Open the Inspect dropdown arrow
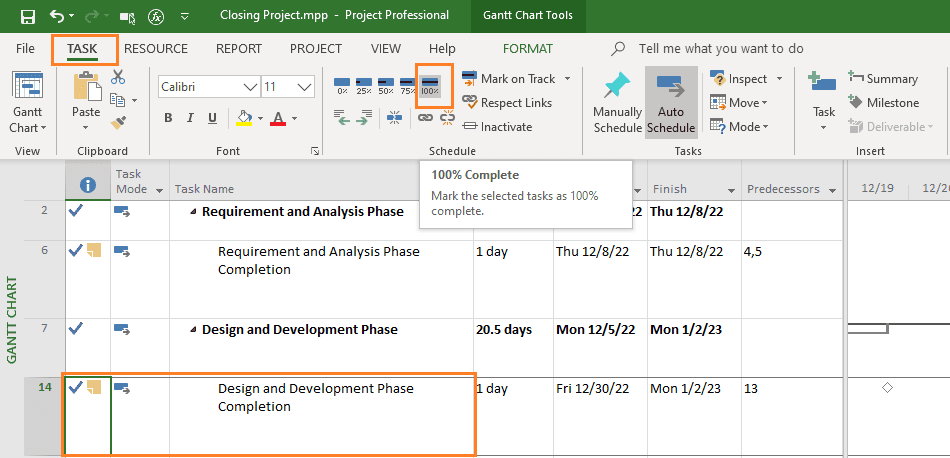 coord(779,79)
